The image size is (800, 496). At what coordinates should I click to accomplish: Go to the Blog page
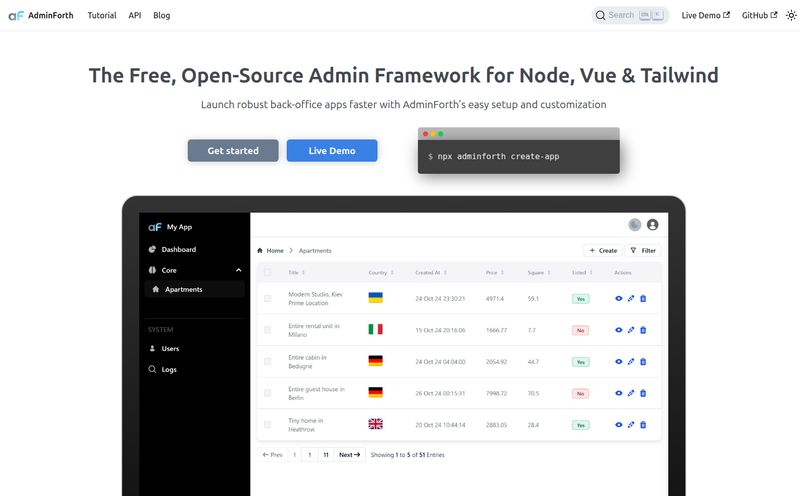[161, 15]
